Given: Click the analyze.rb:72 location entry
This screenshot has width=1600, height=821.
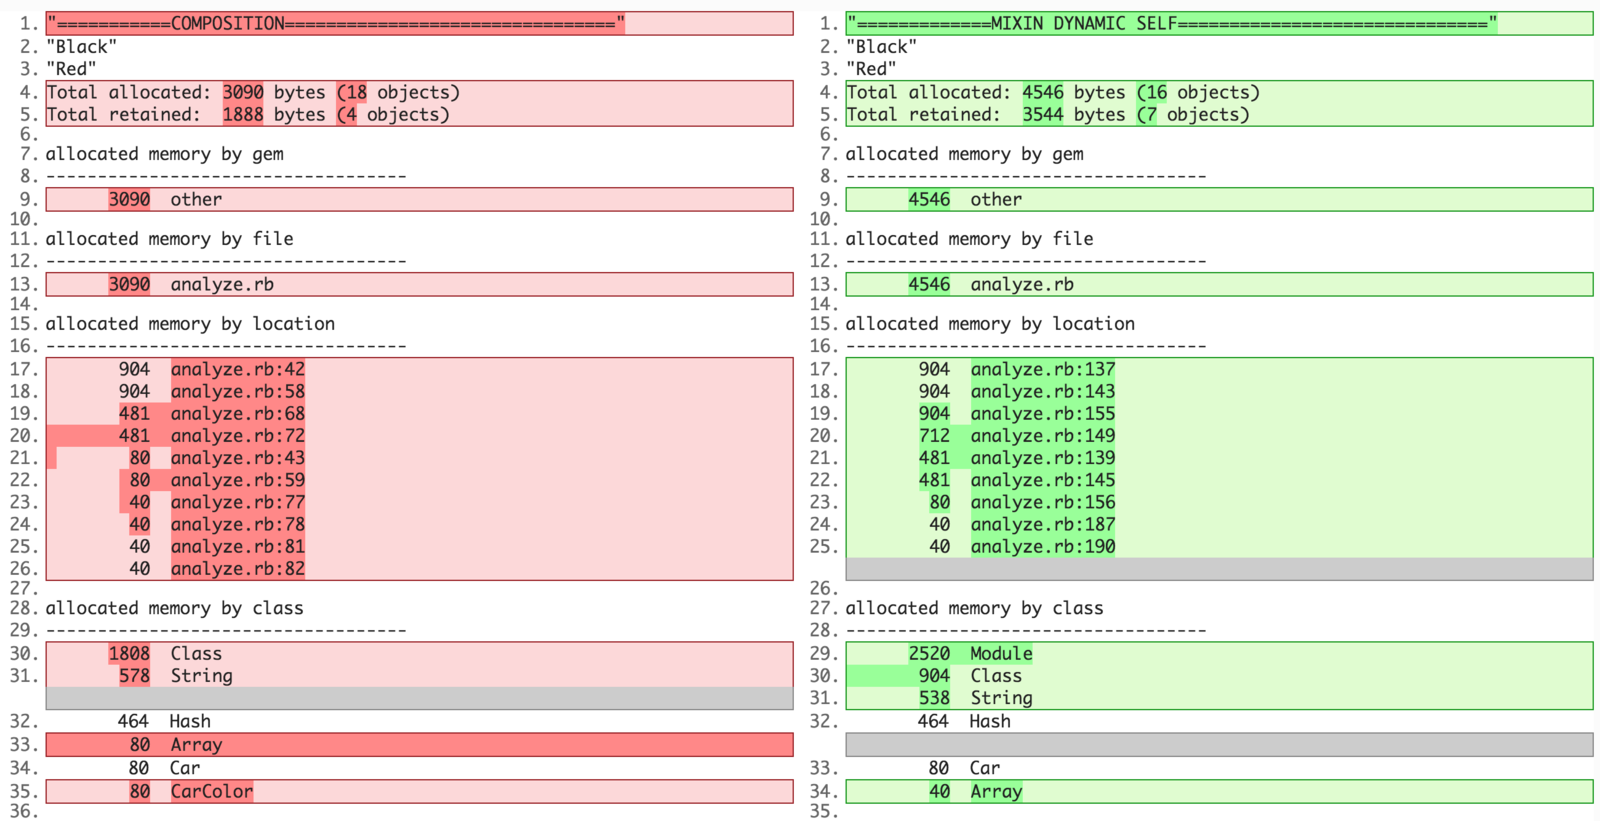Looking at the screenshot, I should tap(237, 435).
